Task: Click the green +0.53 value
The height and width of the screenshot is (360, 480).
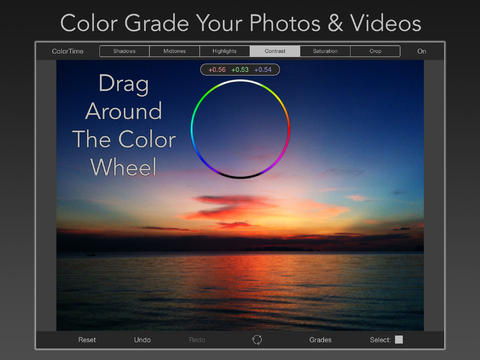Action: [240, 70]
